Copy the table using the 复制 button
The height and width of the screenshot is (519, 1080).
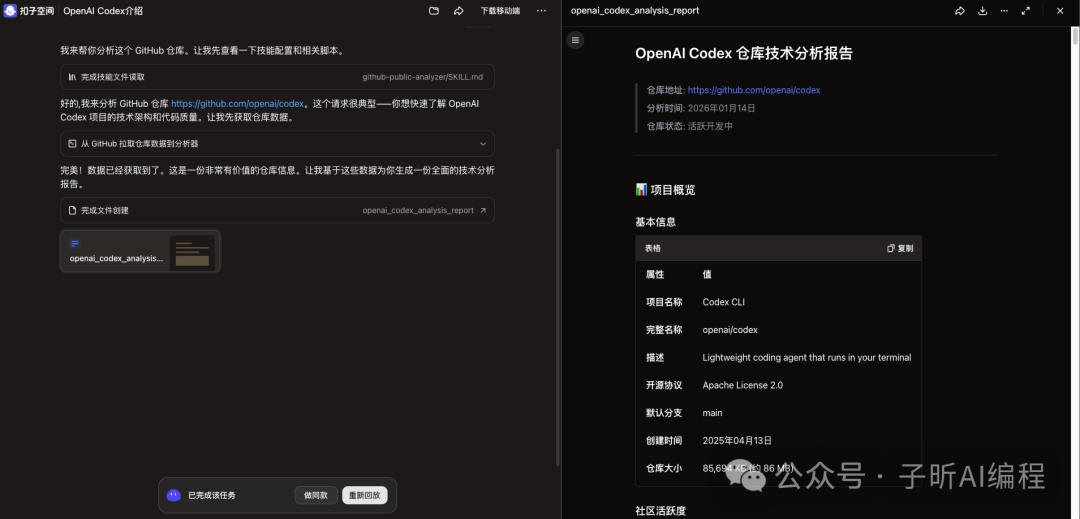900,248
